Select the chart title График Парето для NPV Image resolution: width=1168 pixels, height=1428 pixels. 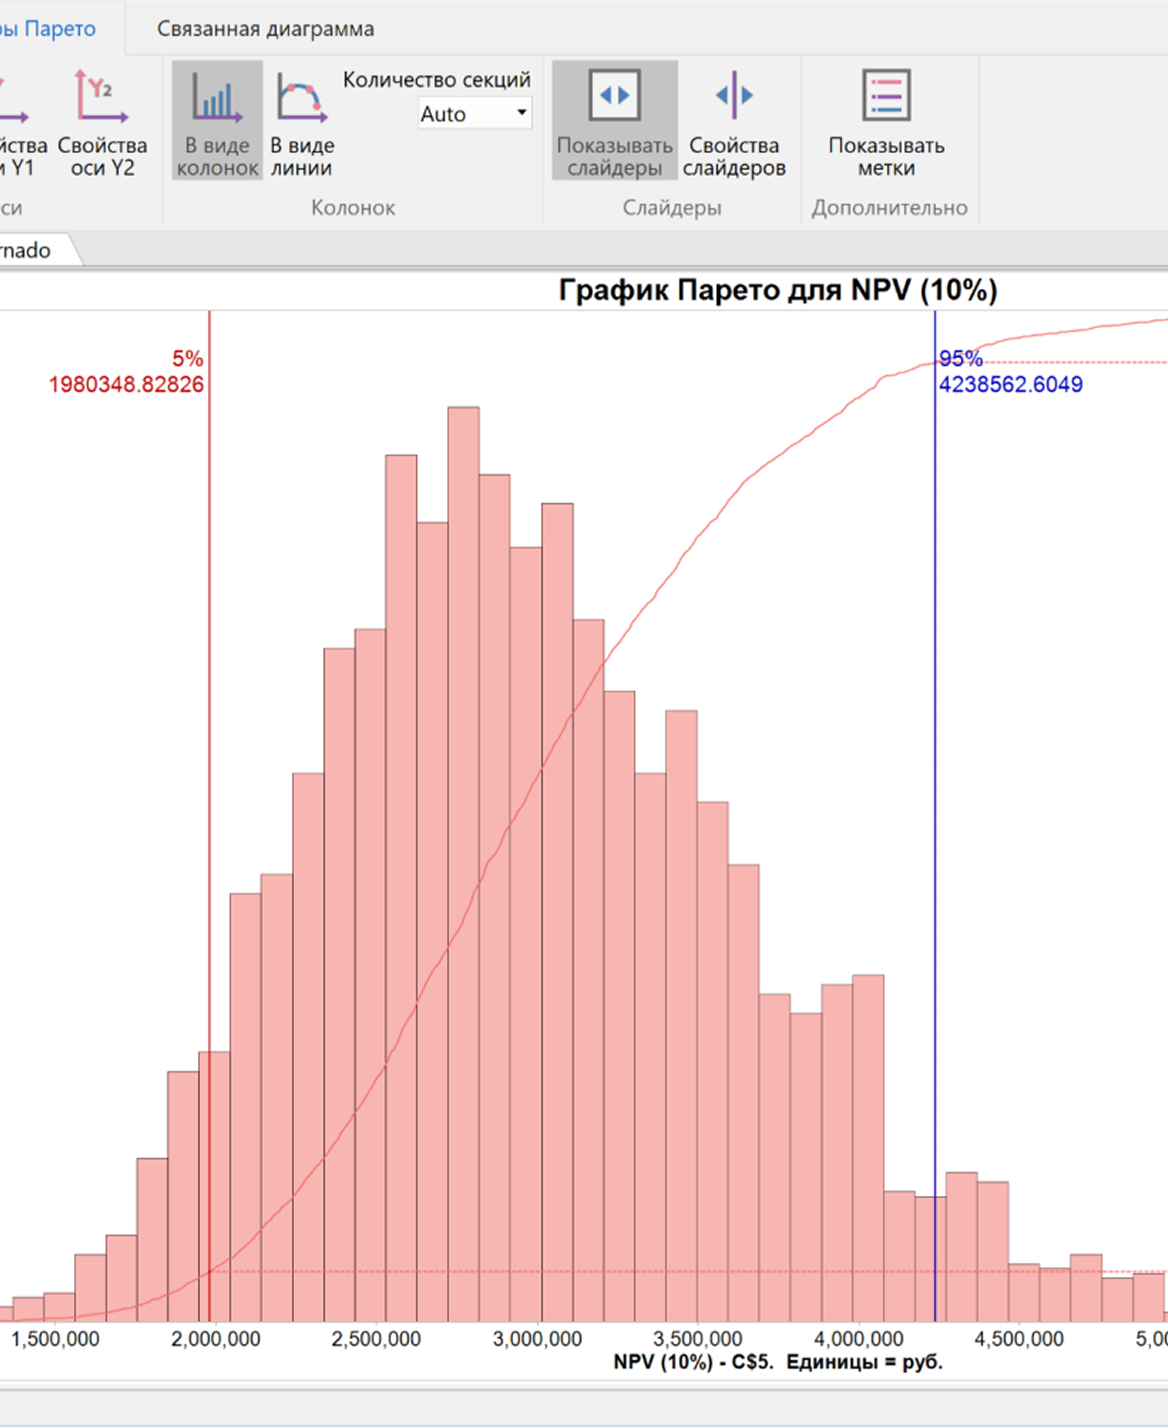pyautogui.click(x=777, y=290)
